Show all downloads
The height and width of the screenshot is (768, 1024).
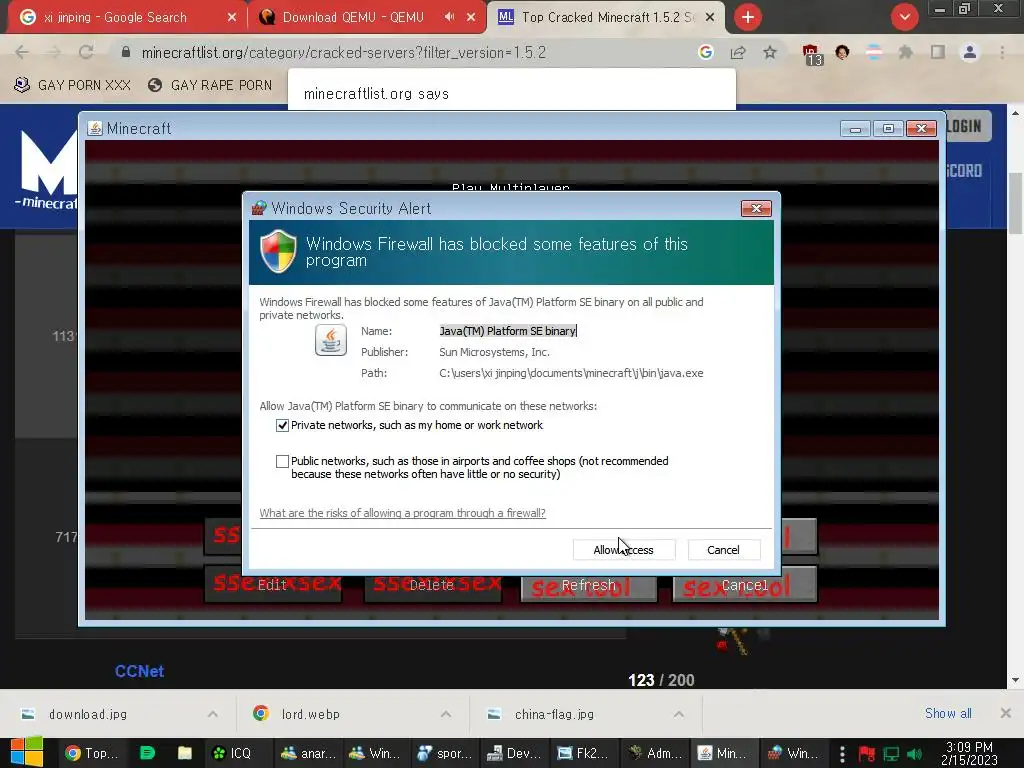coord(948,713)
